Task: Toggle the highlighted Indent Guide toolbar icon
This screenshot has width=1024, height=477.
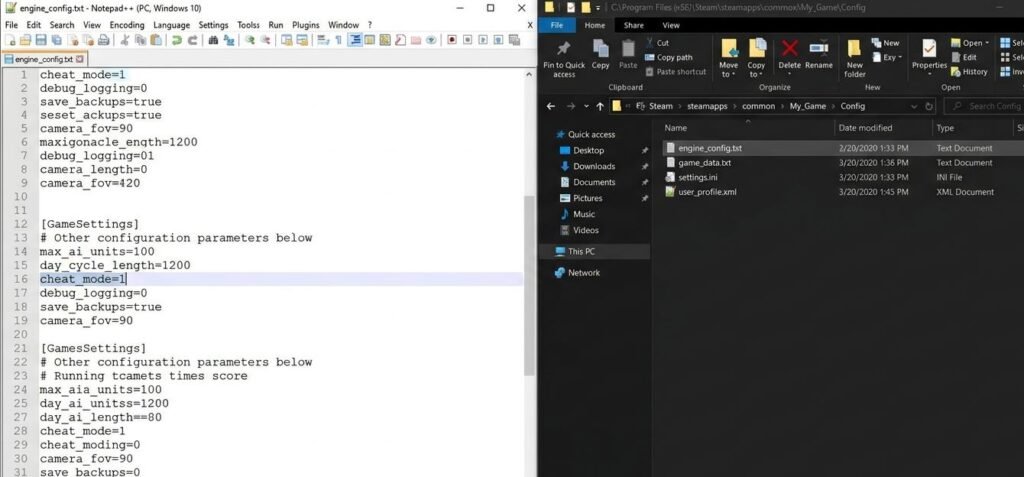Action: point(355,40)
